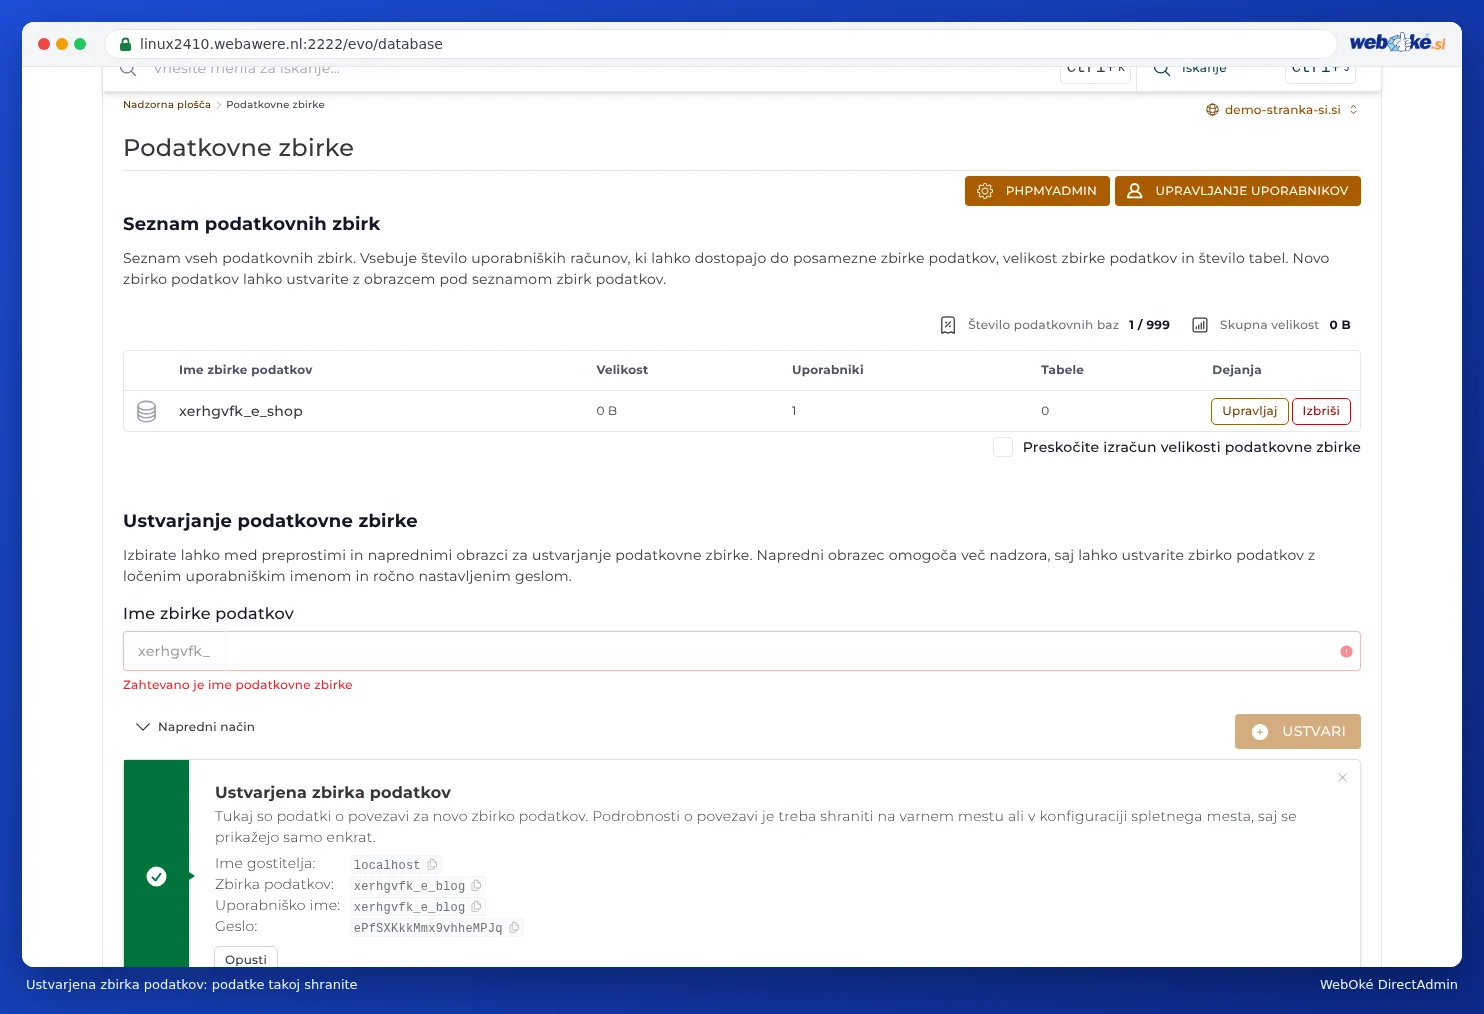This screenshot has width=1484, height=1014.
Task: Click the Ustvari button
Action: (x=1298, y=732)
